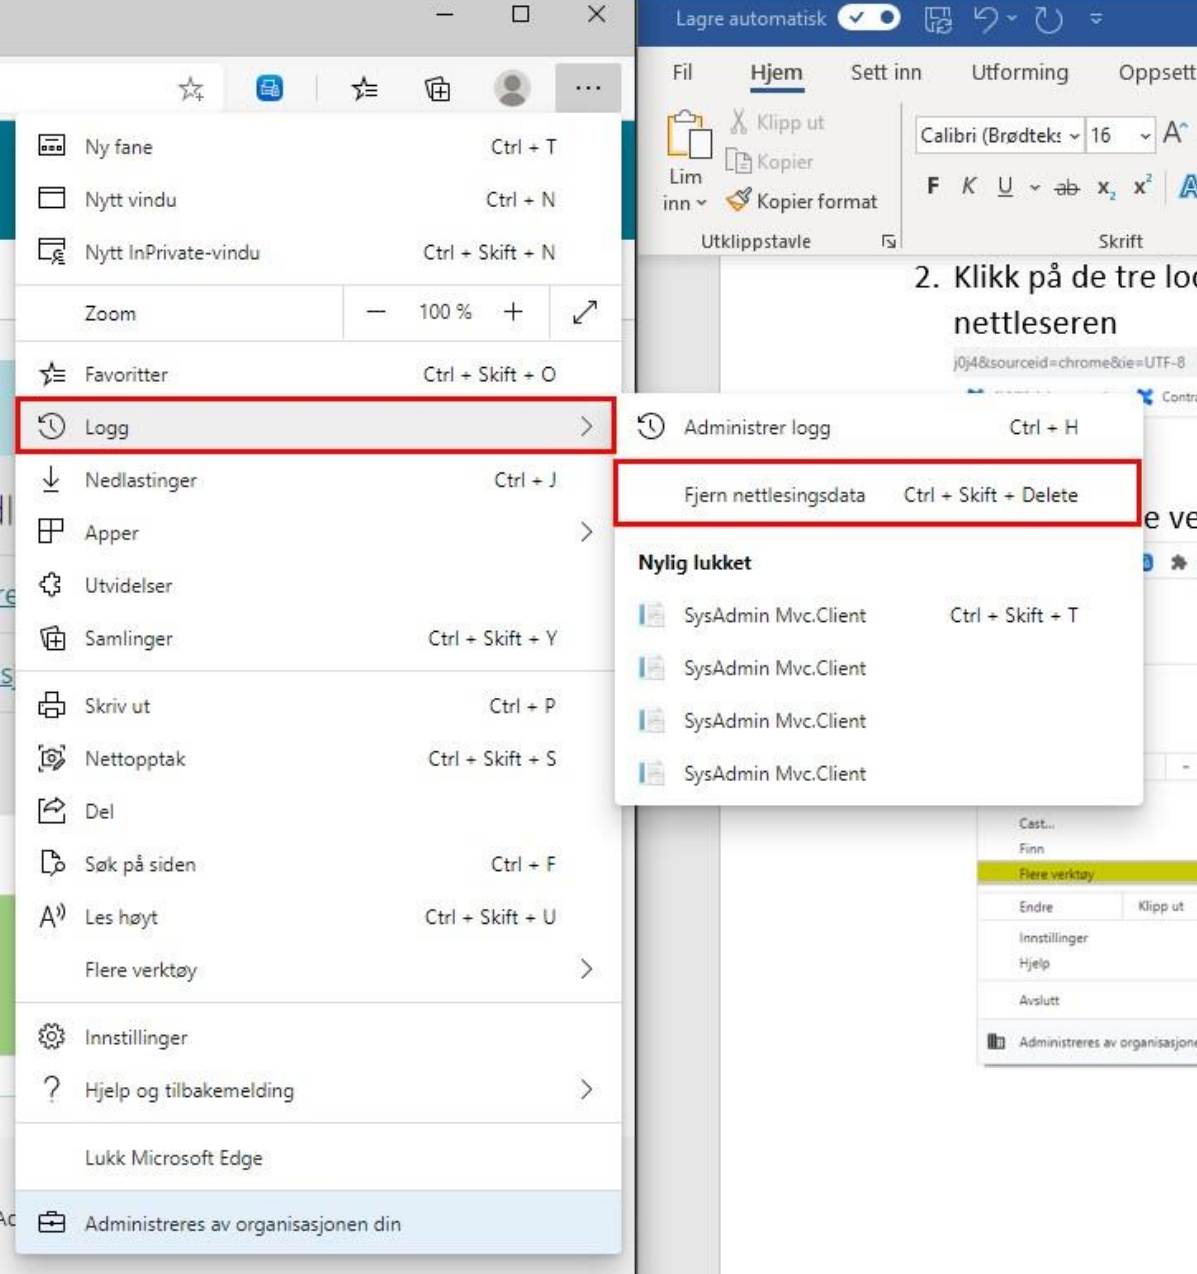Click increase font size icon
This screenshot has height=1274, width=1197.
point(1175,133)
